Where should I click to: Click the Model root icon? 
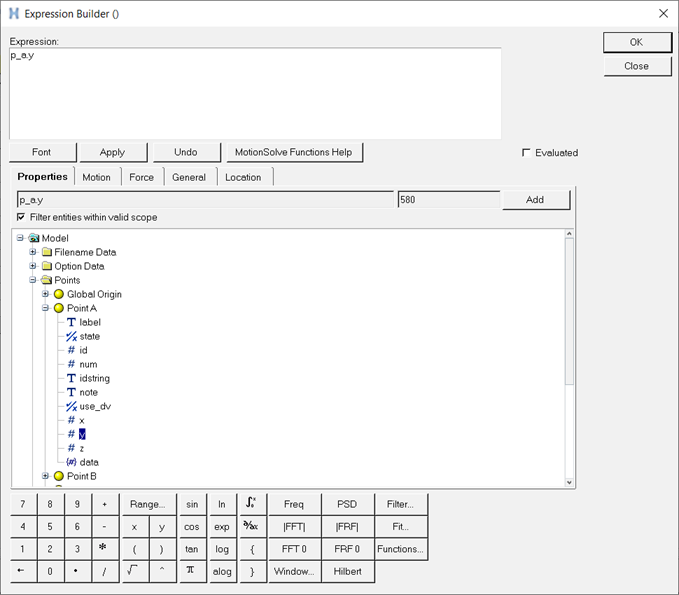click(x=34, y=238)
